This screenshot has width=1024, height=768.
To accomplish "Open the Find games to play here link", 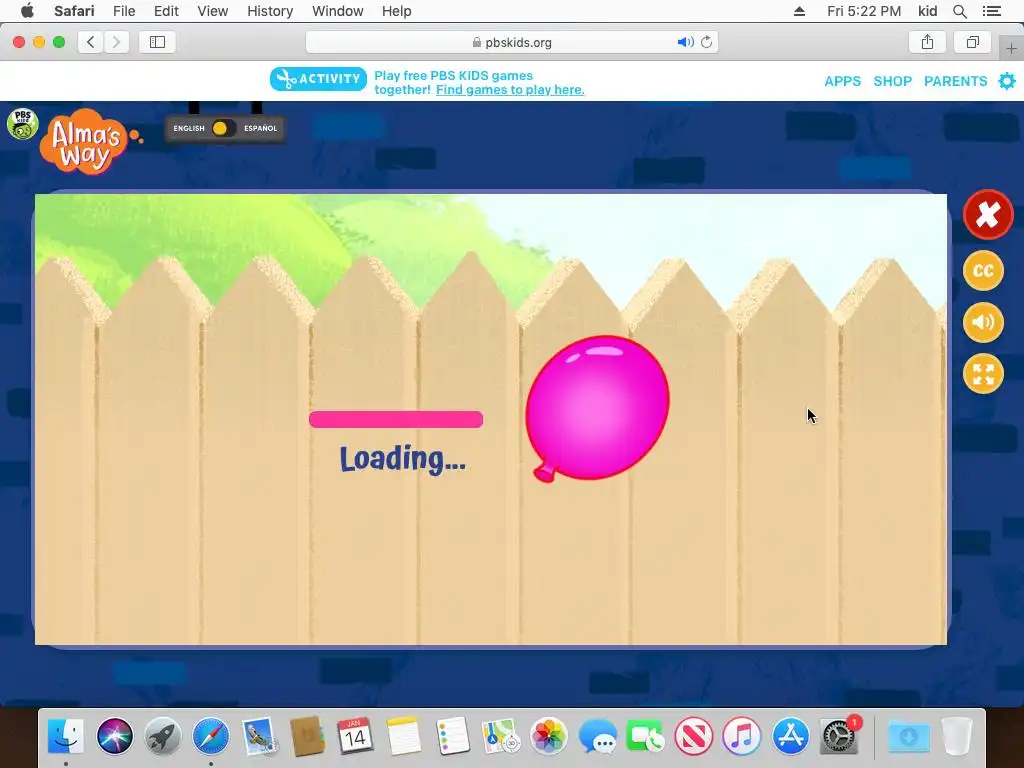I will (510, 90).
